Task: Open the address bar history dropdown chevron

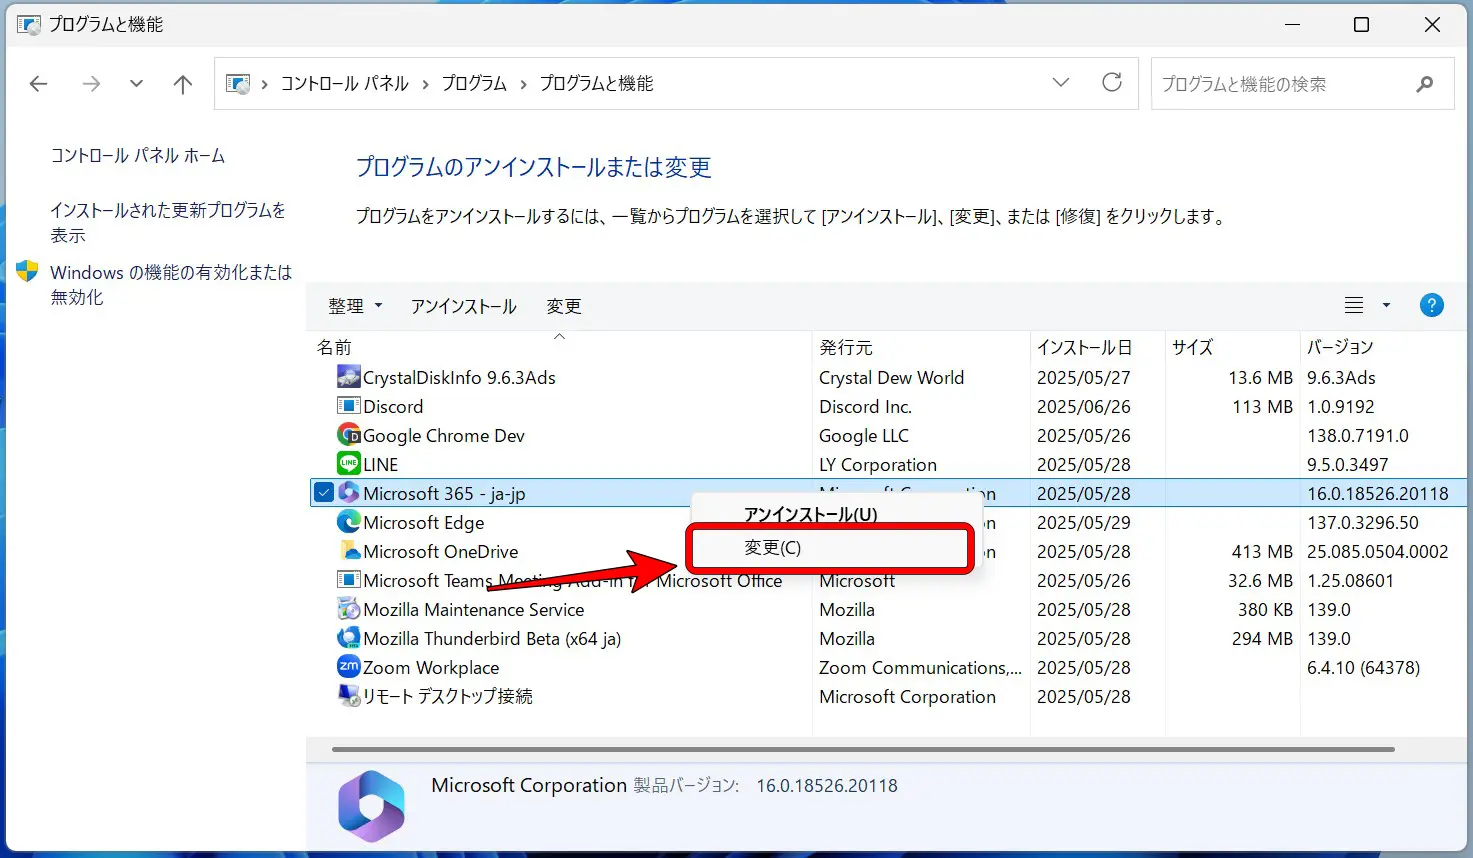Action: [1060, 83]
